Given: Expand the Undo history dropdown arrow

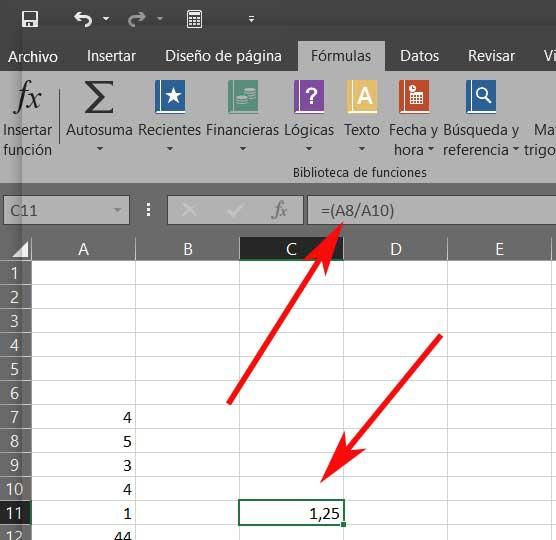Looking at the screenshot, I should tap(106, 18).
